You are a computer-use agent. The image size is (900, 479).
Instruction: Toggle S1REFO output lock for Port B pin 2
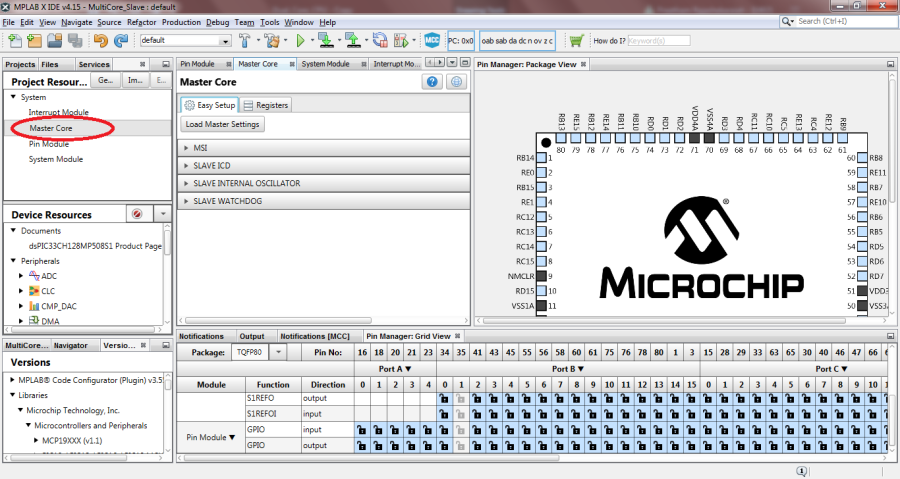[x=476, y=398]
